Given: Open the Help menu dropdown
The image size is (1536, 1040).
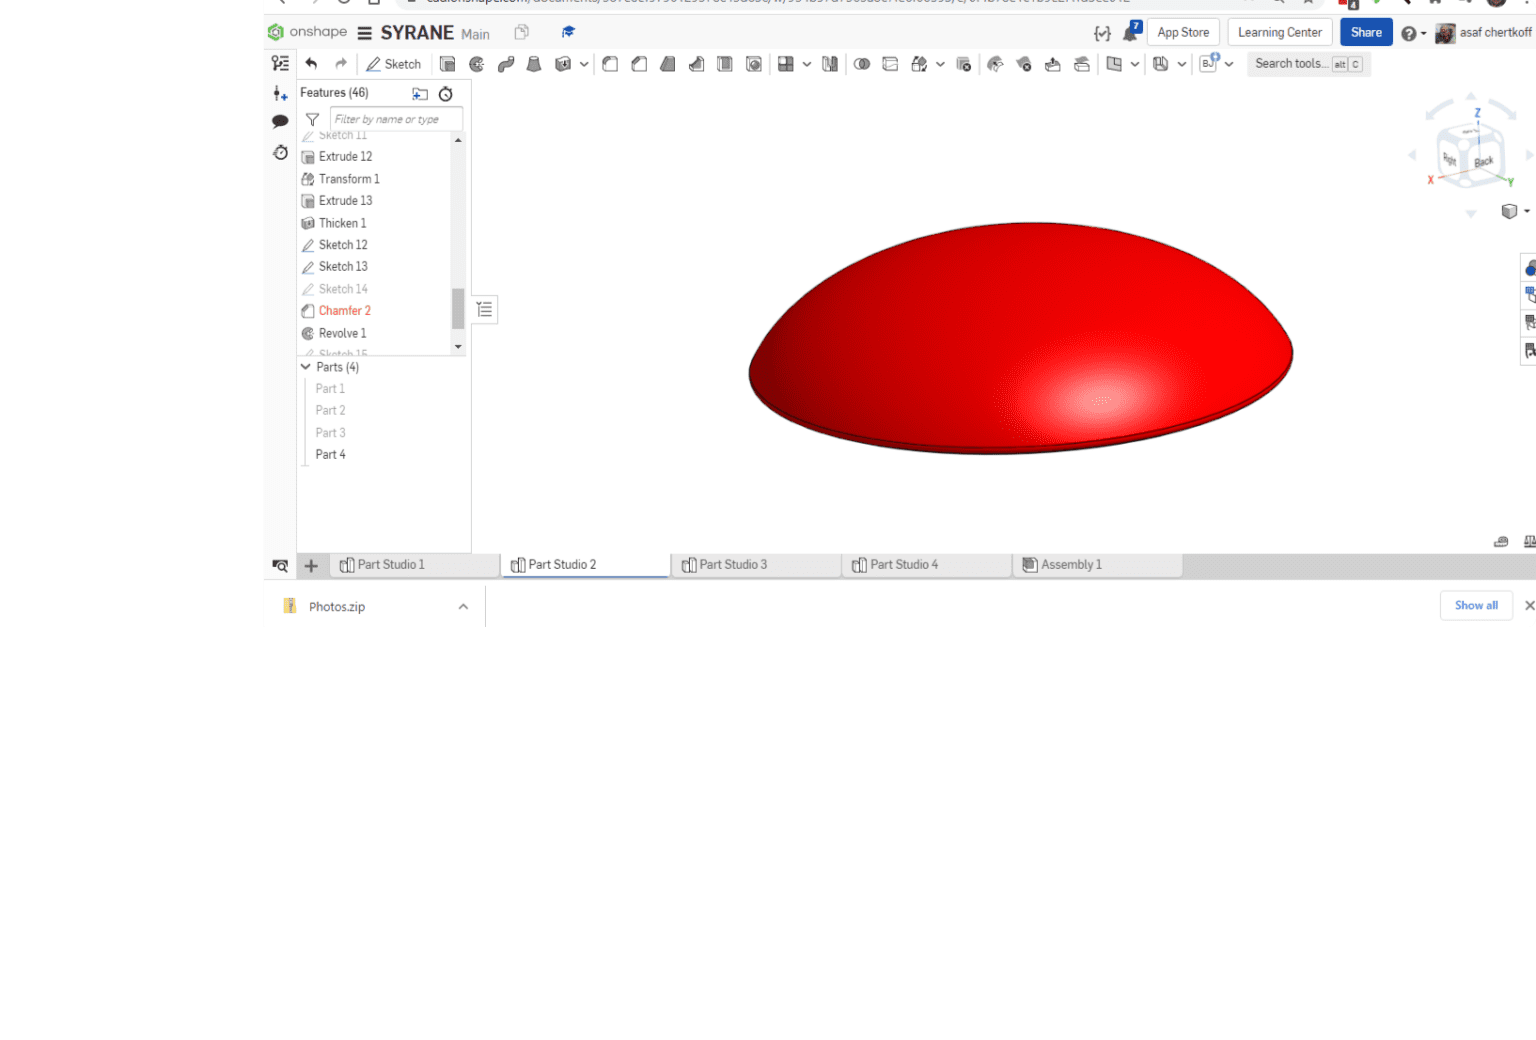Looking at the screenshot, I should pos(1414,34).
